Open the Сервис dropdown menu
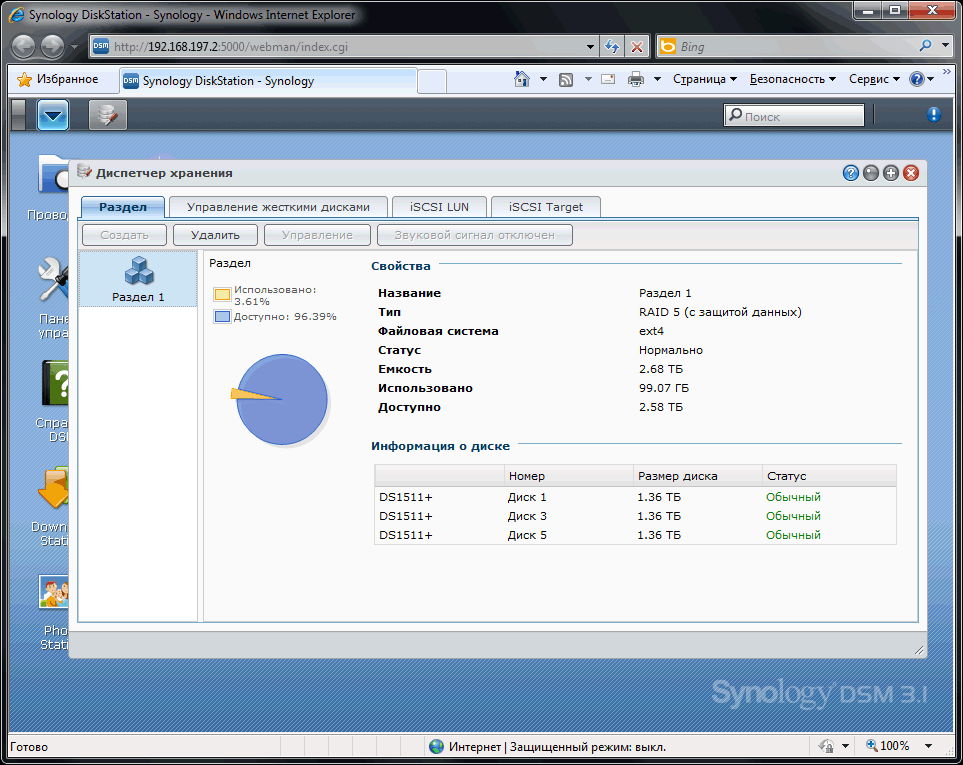 coord(873,79)
